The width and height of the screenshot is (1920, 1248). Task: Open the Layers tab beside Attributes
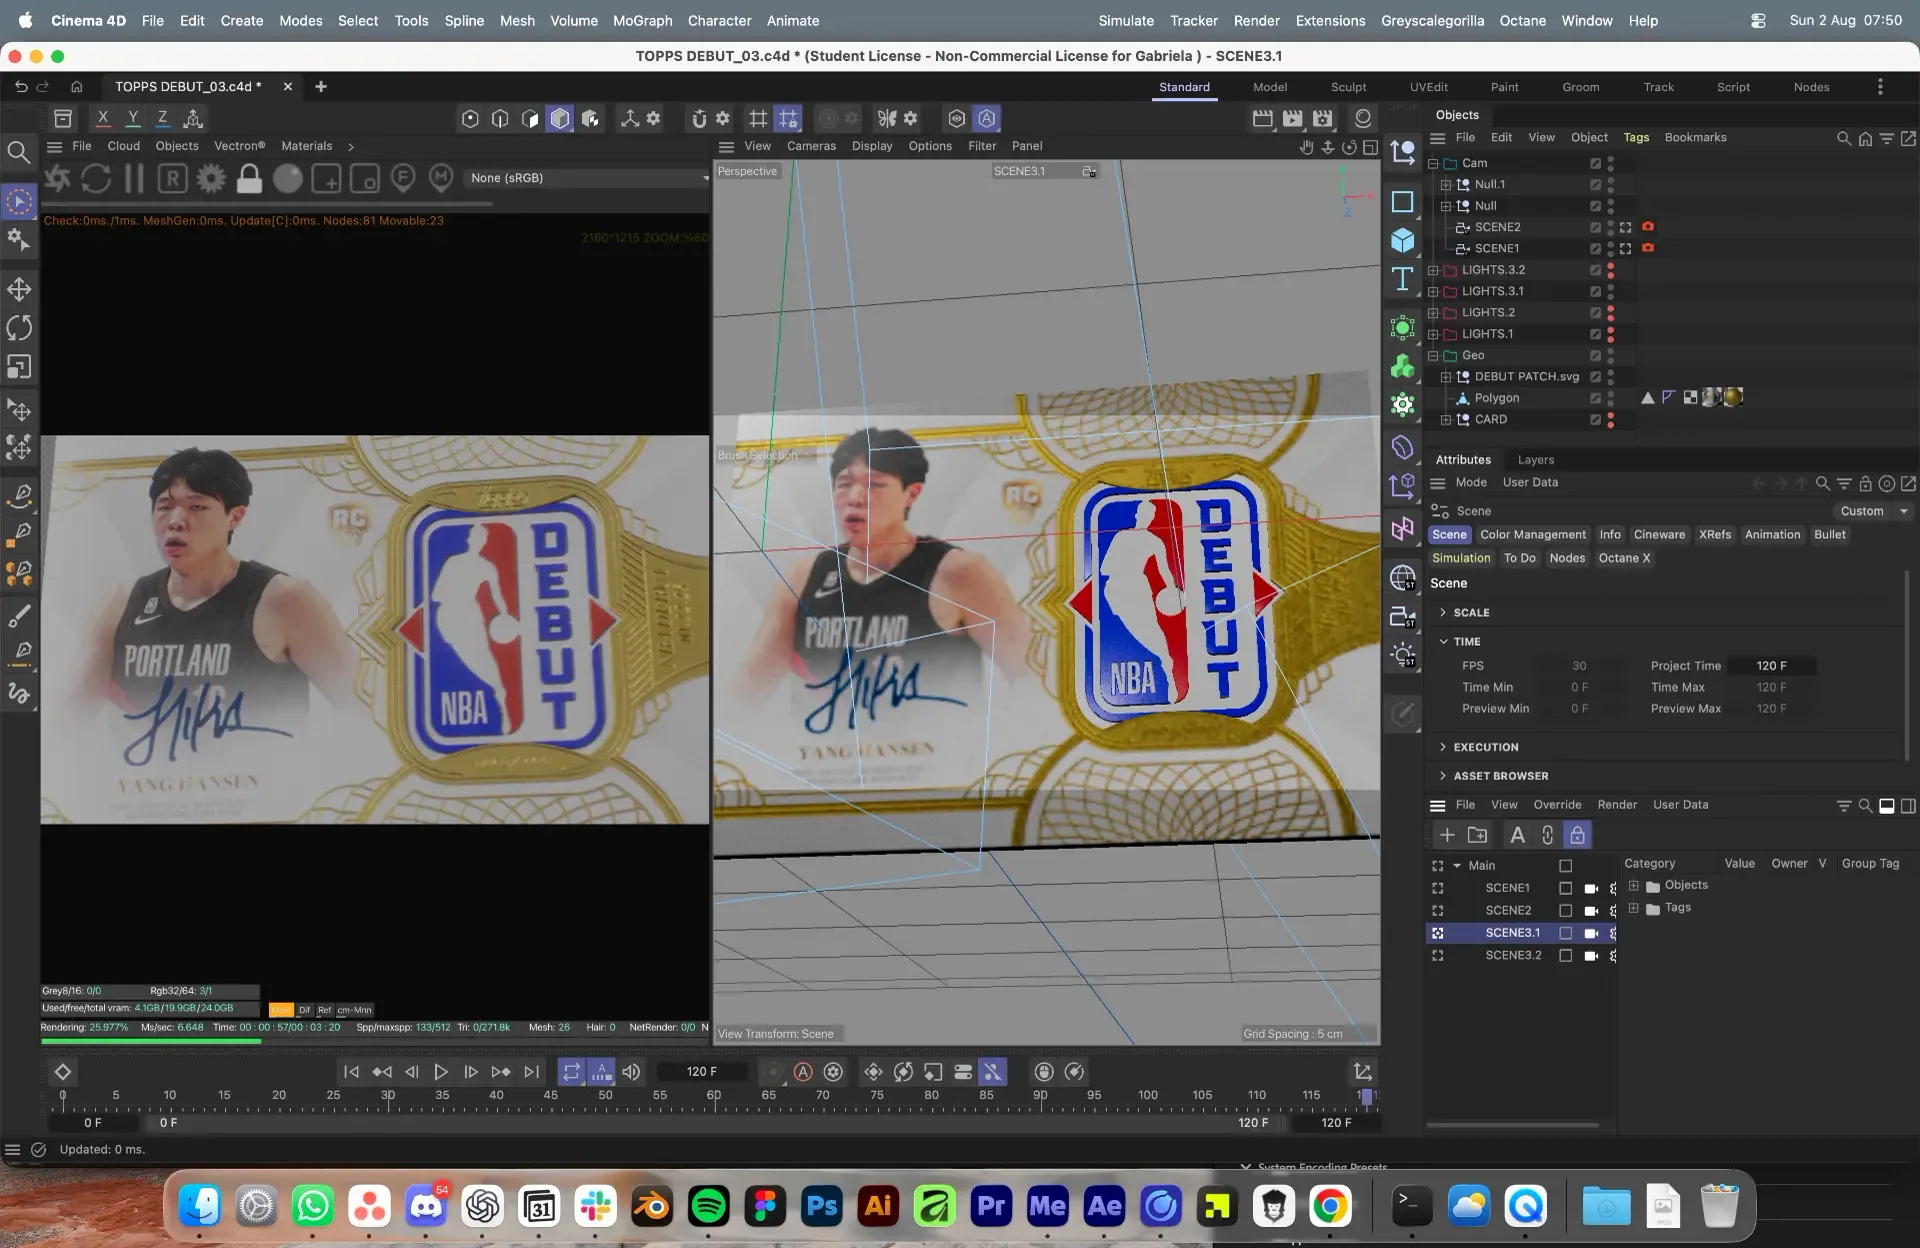1535,460
